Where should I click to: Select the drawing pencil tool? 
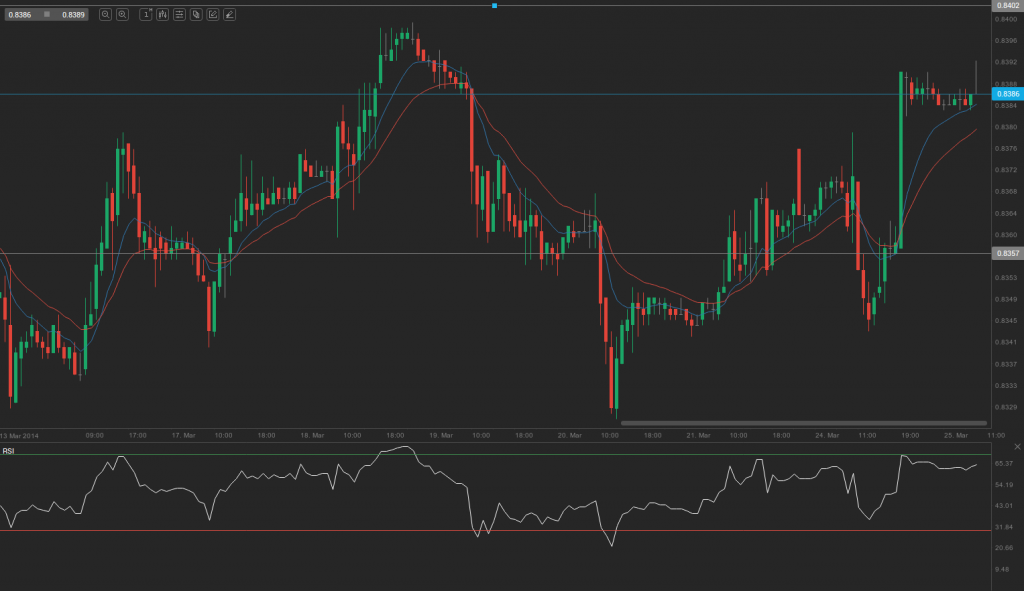[x=233, y=14]
